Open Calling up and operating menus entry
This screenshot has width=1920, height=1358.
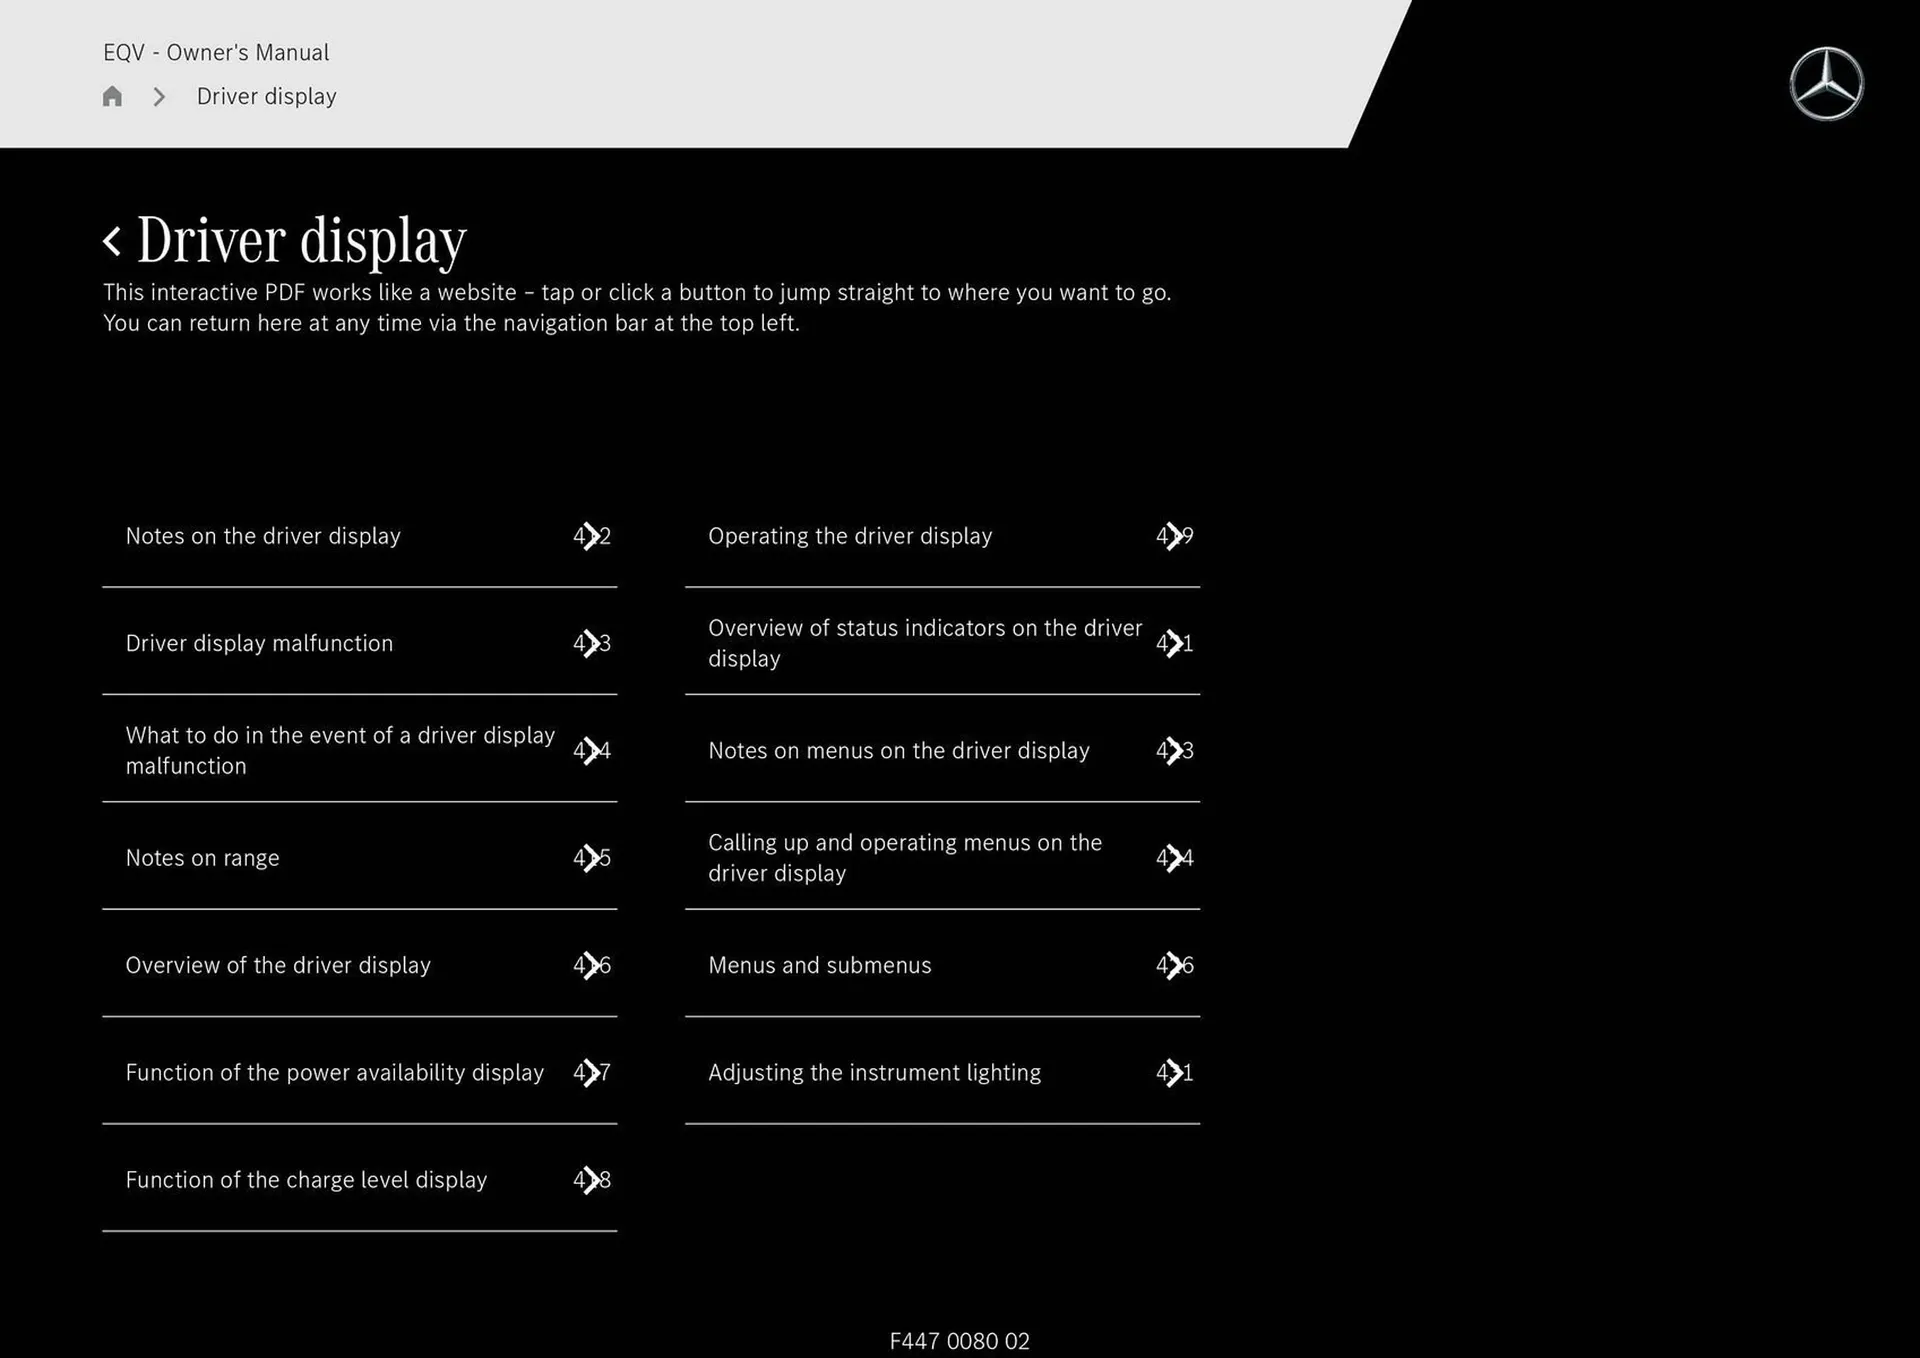pyautogui.click(x=904, y=858)
